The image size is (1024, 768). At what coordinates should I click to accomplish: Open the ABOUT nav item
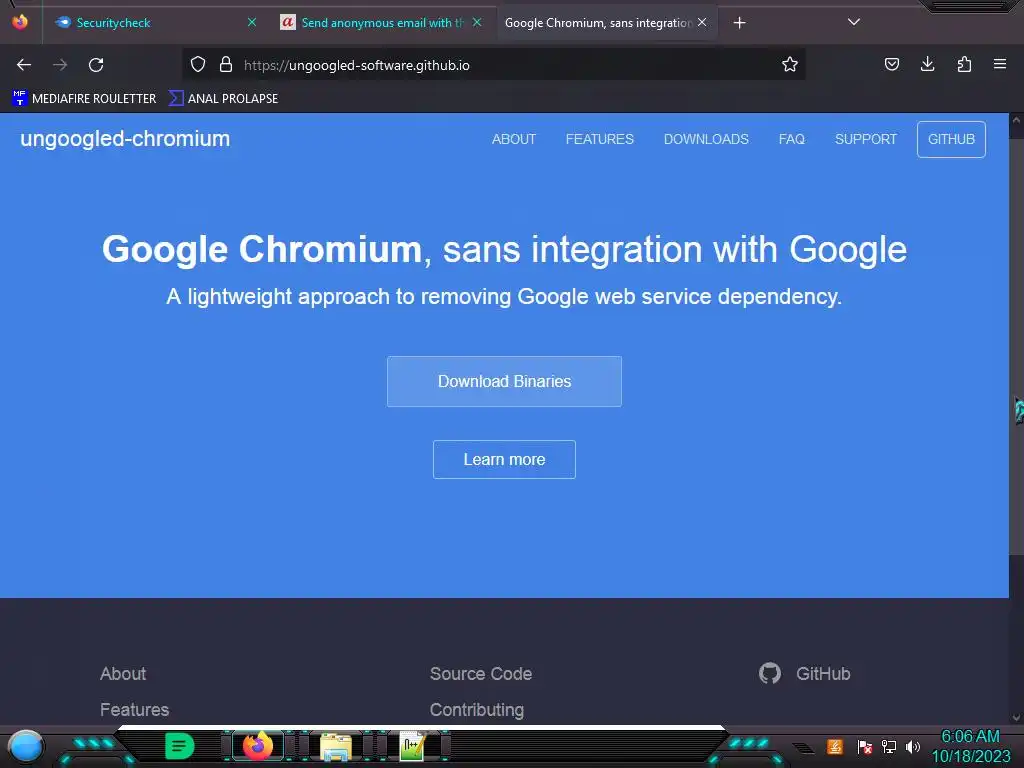(514, 139)
